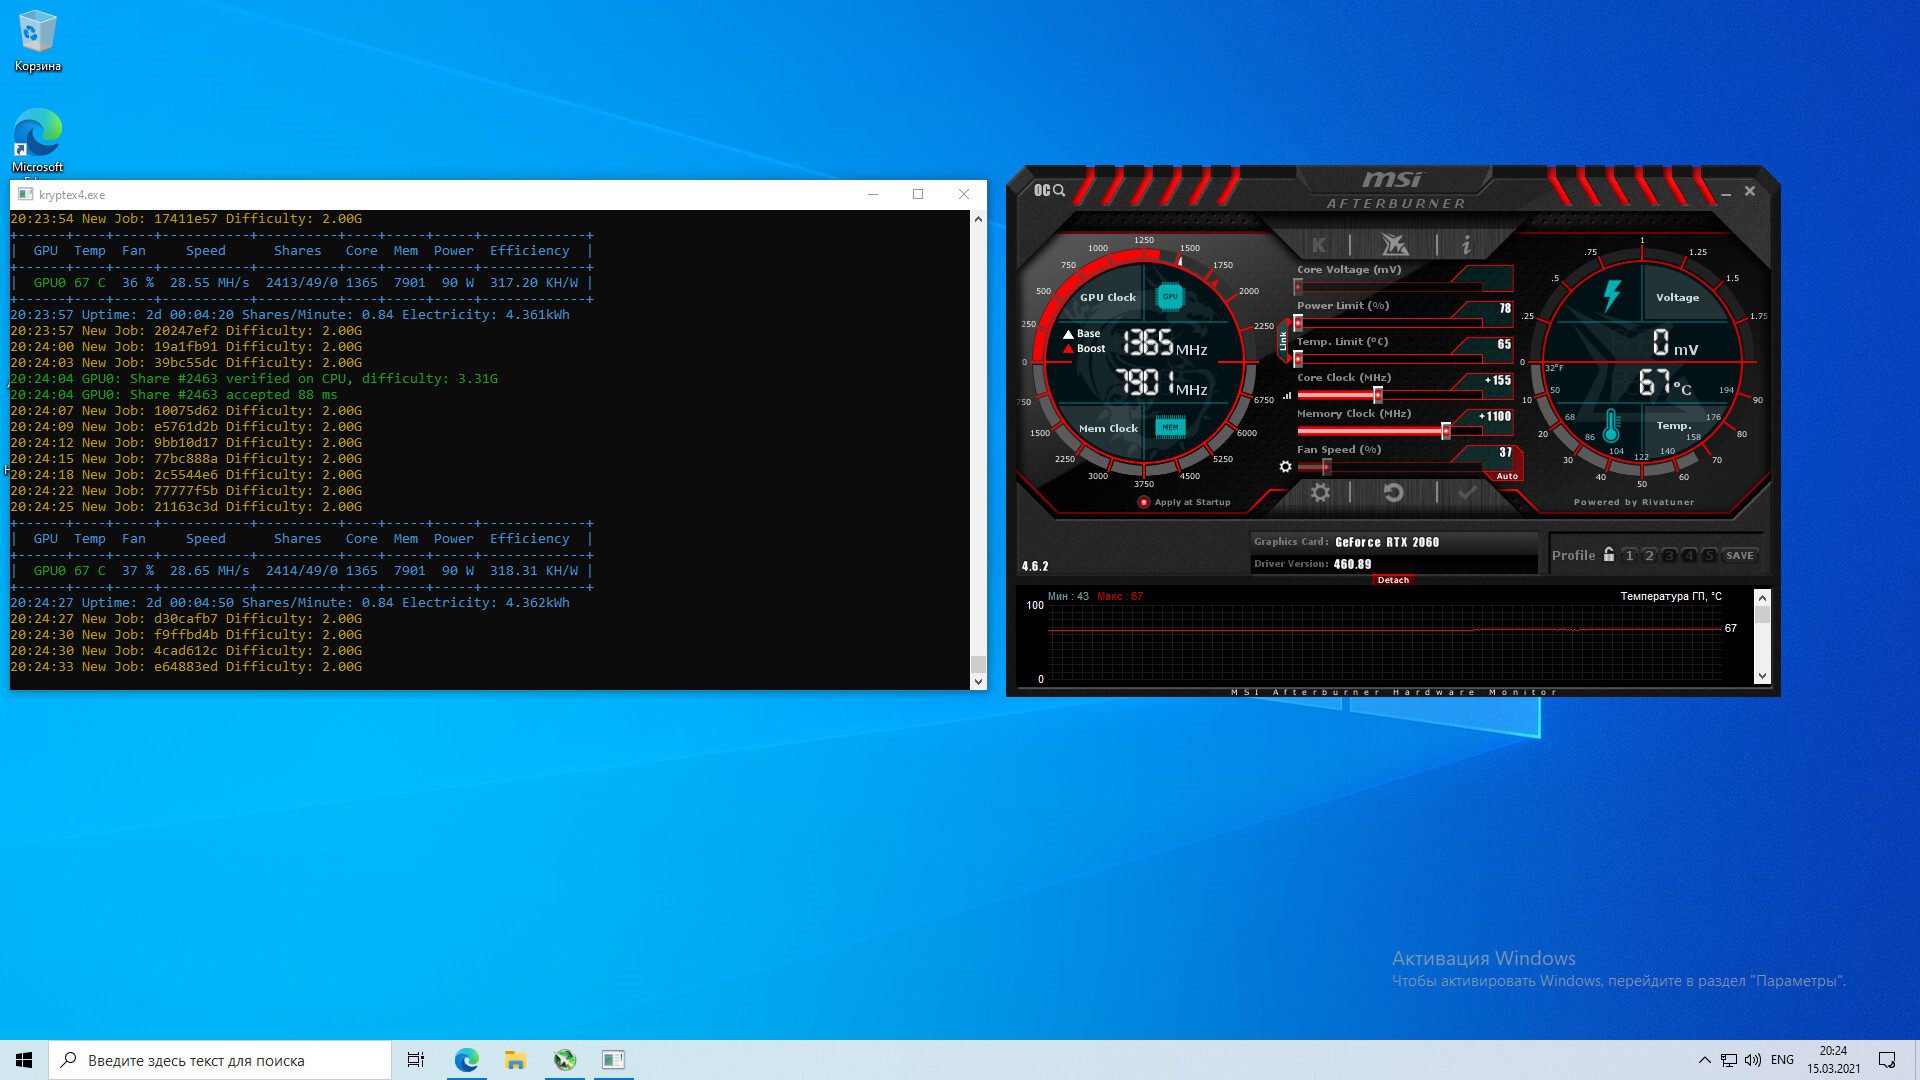The height and width of the screenshot is (1080, 1920).
Task: Click the 318.31 KH/W efficiency value
Action: point(534,571)
